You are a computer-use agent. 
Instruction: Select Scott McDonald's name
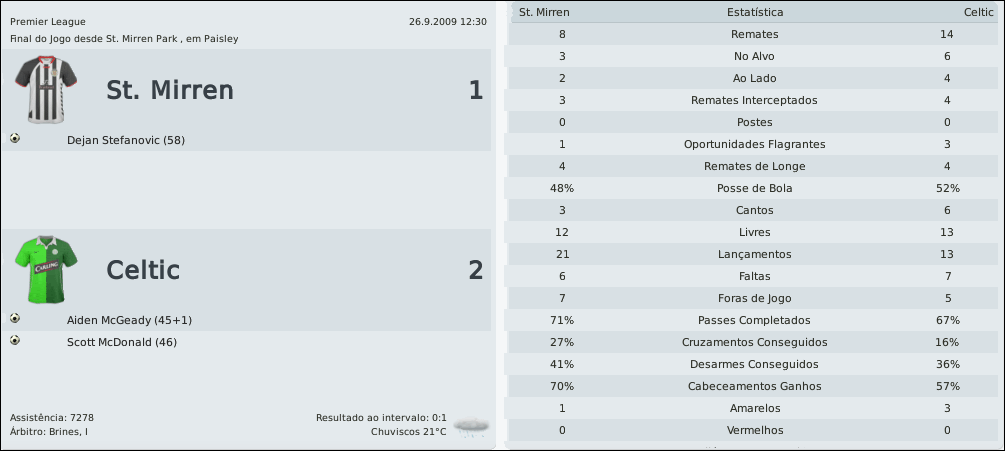coord(122,342)
